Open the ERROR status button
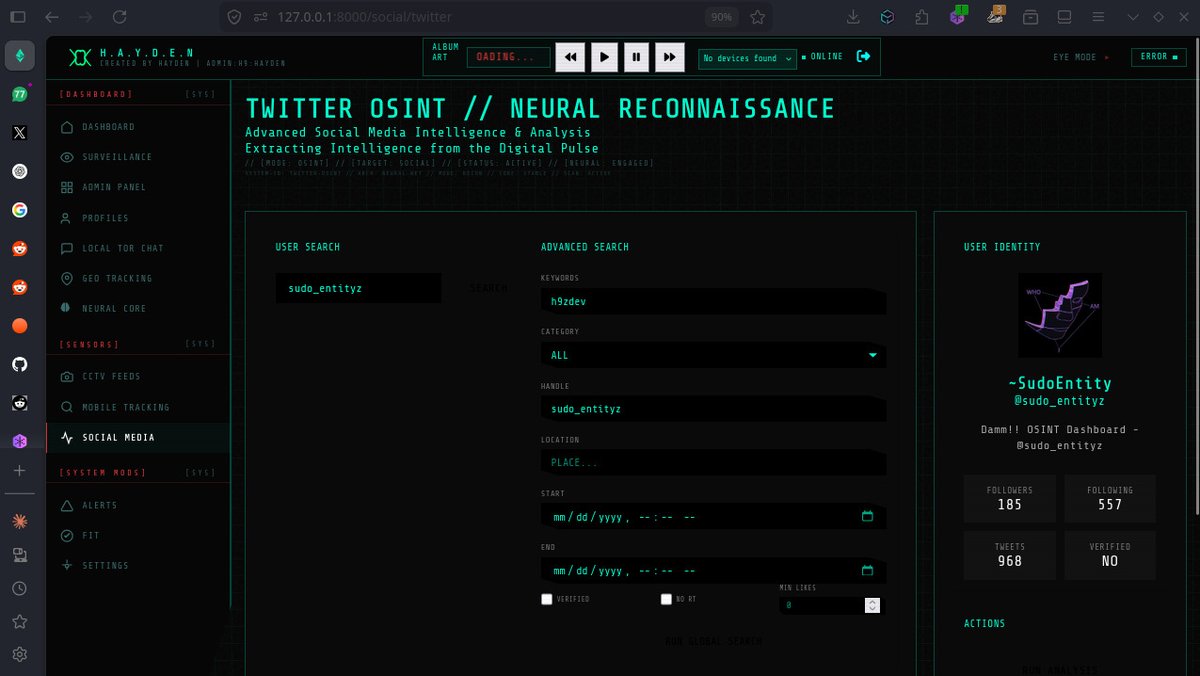This screenshot has width=1200, height=676. (1158, 57)
